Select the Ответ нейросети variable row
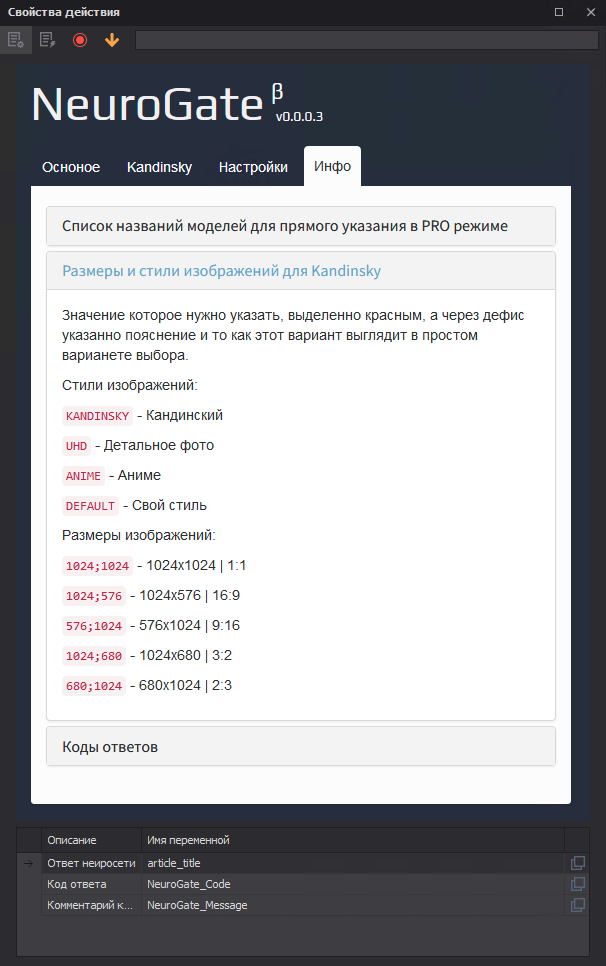Screen dimensions: 606x966 [x=90, y=863]
